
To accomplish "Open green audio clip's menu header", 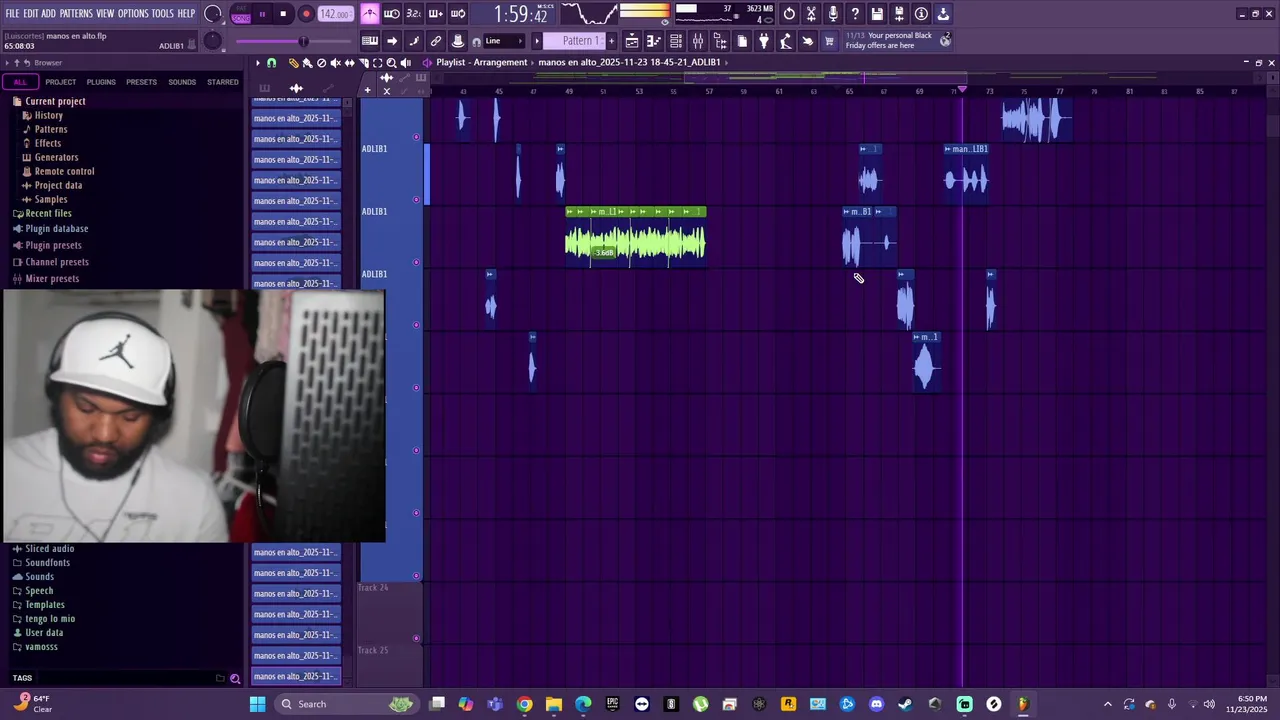I will click(x=636, y=212).
